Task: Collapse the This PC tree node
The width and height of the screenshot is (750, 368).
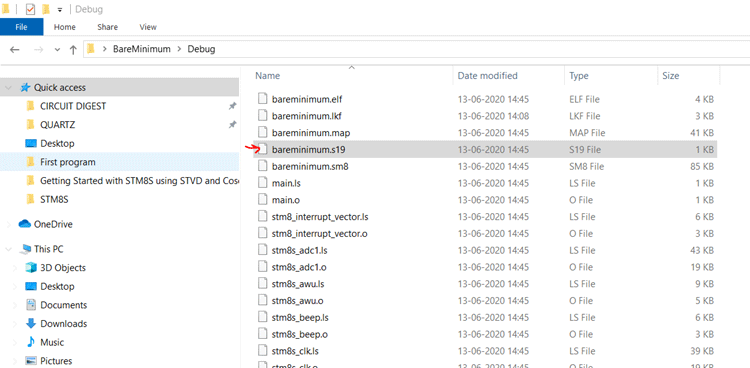Action: (8, 249)
